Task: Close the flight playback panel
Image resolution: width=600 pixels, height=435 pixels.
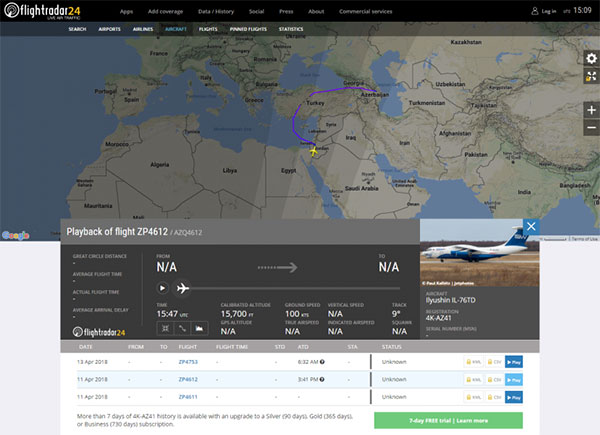Action: point(531,226)
